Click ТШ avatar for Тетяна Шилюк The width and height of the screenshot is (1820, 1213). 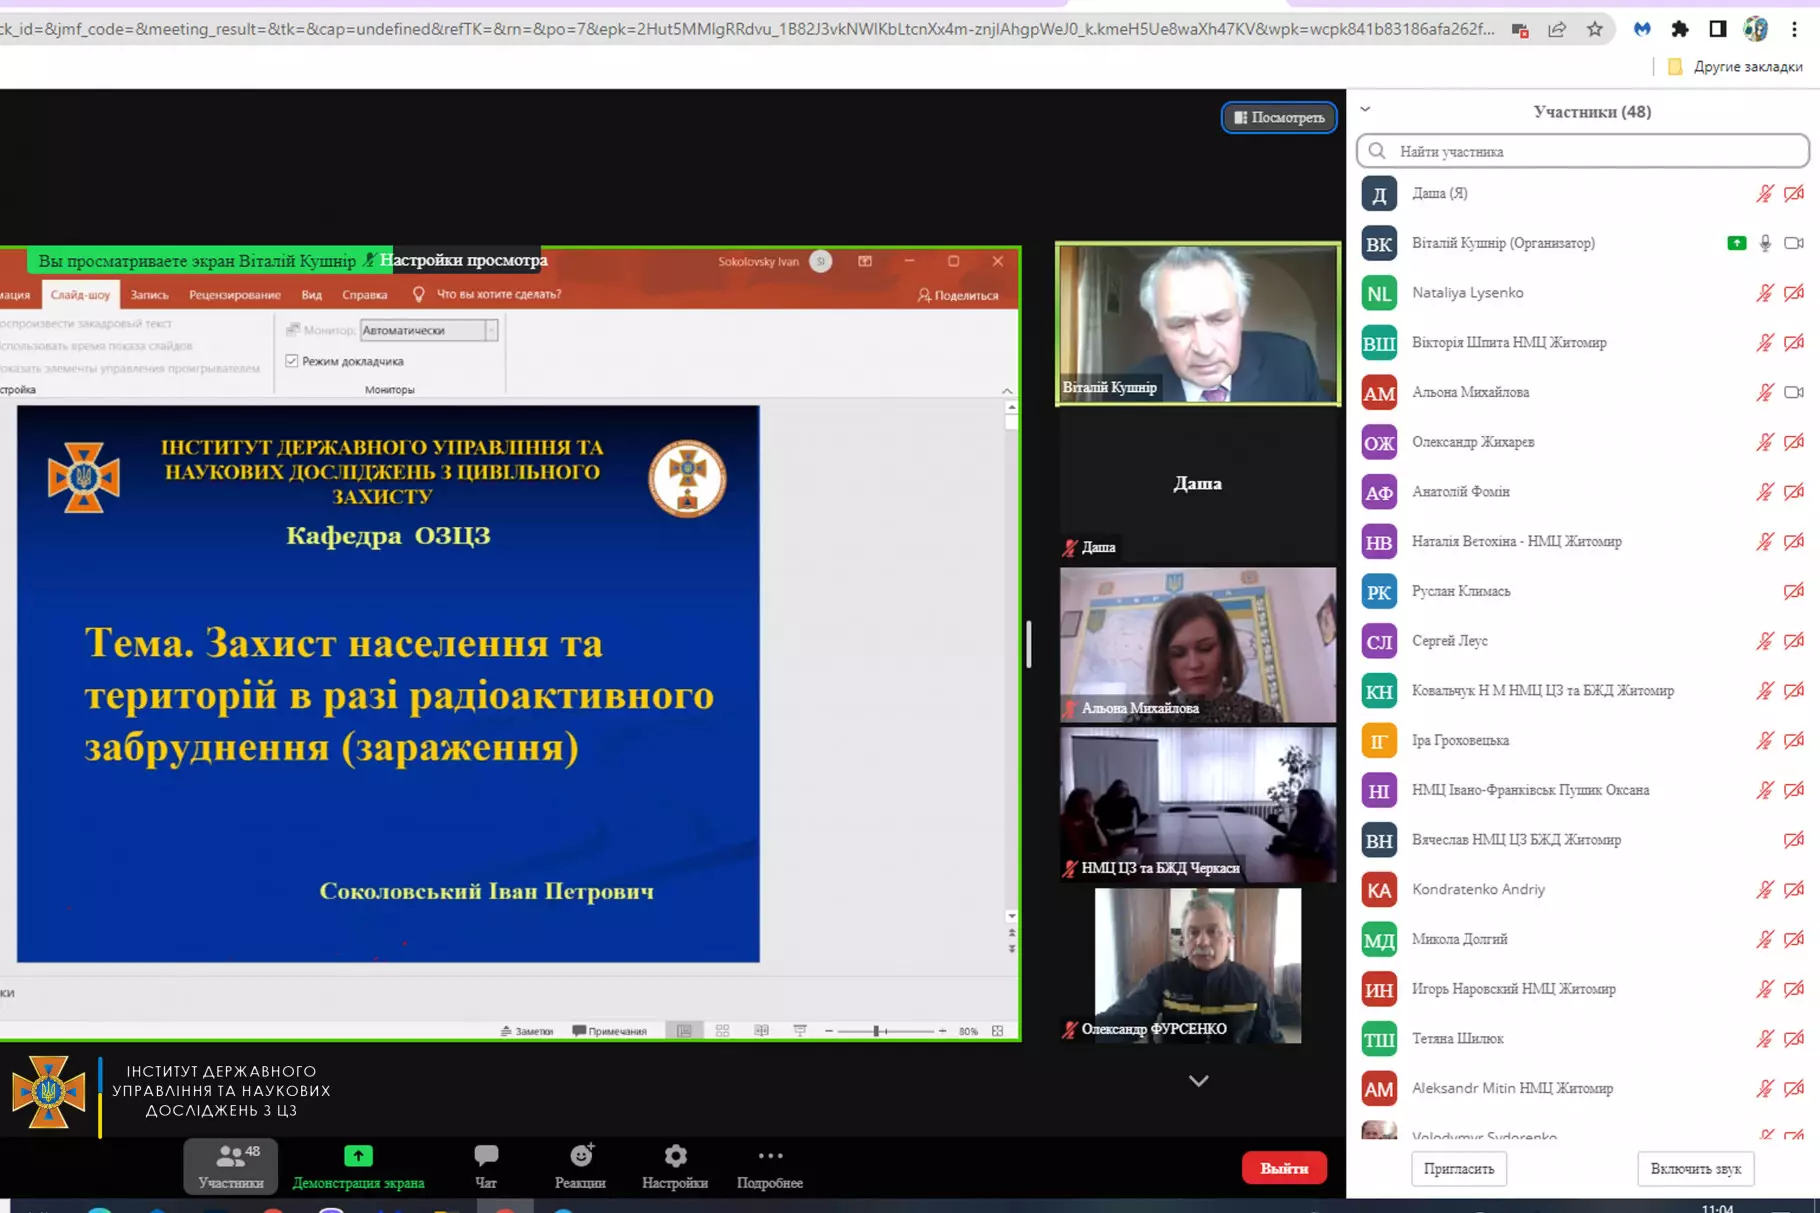point(1379,1039)
